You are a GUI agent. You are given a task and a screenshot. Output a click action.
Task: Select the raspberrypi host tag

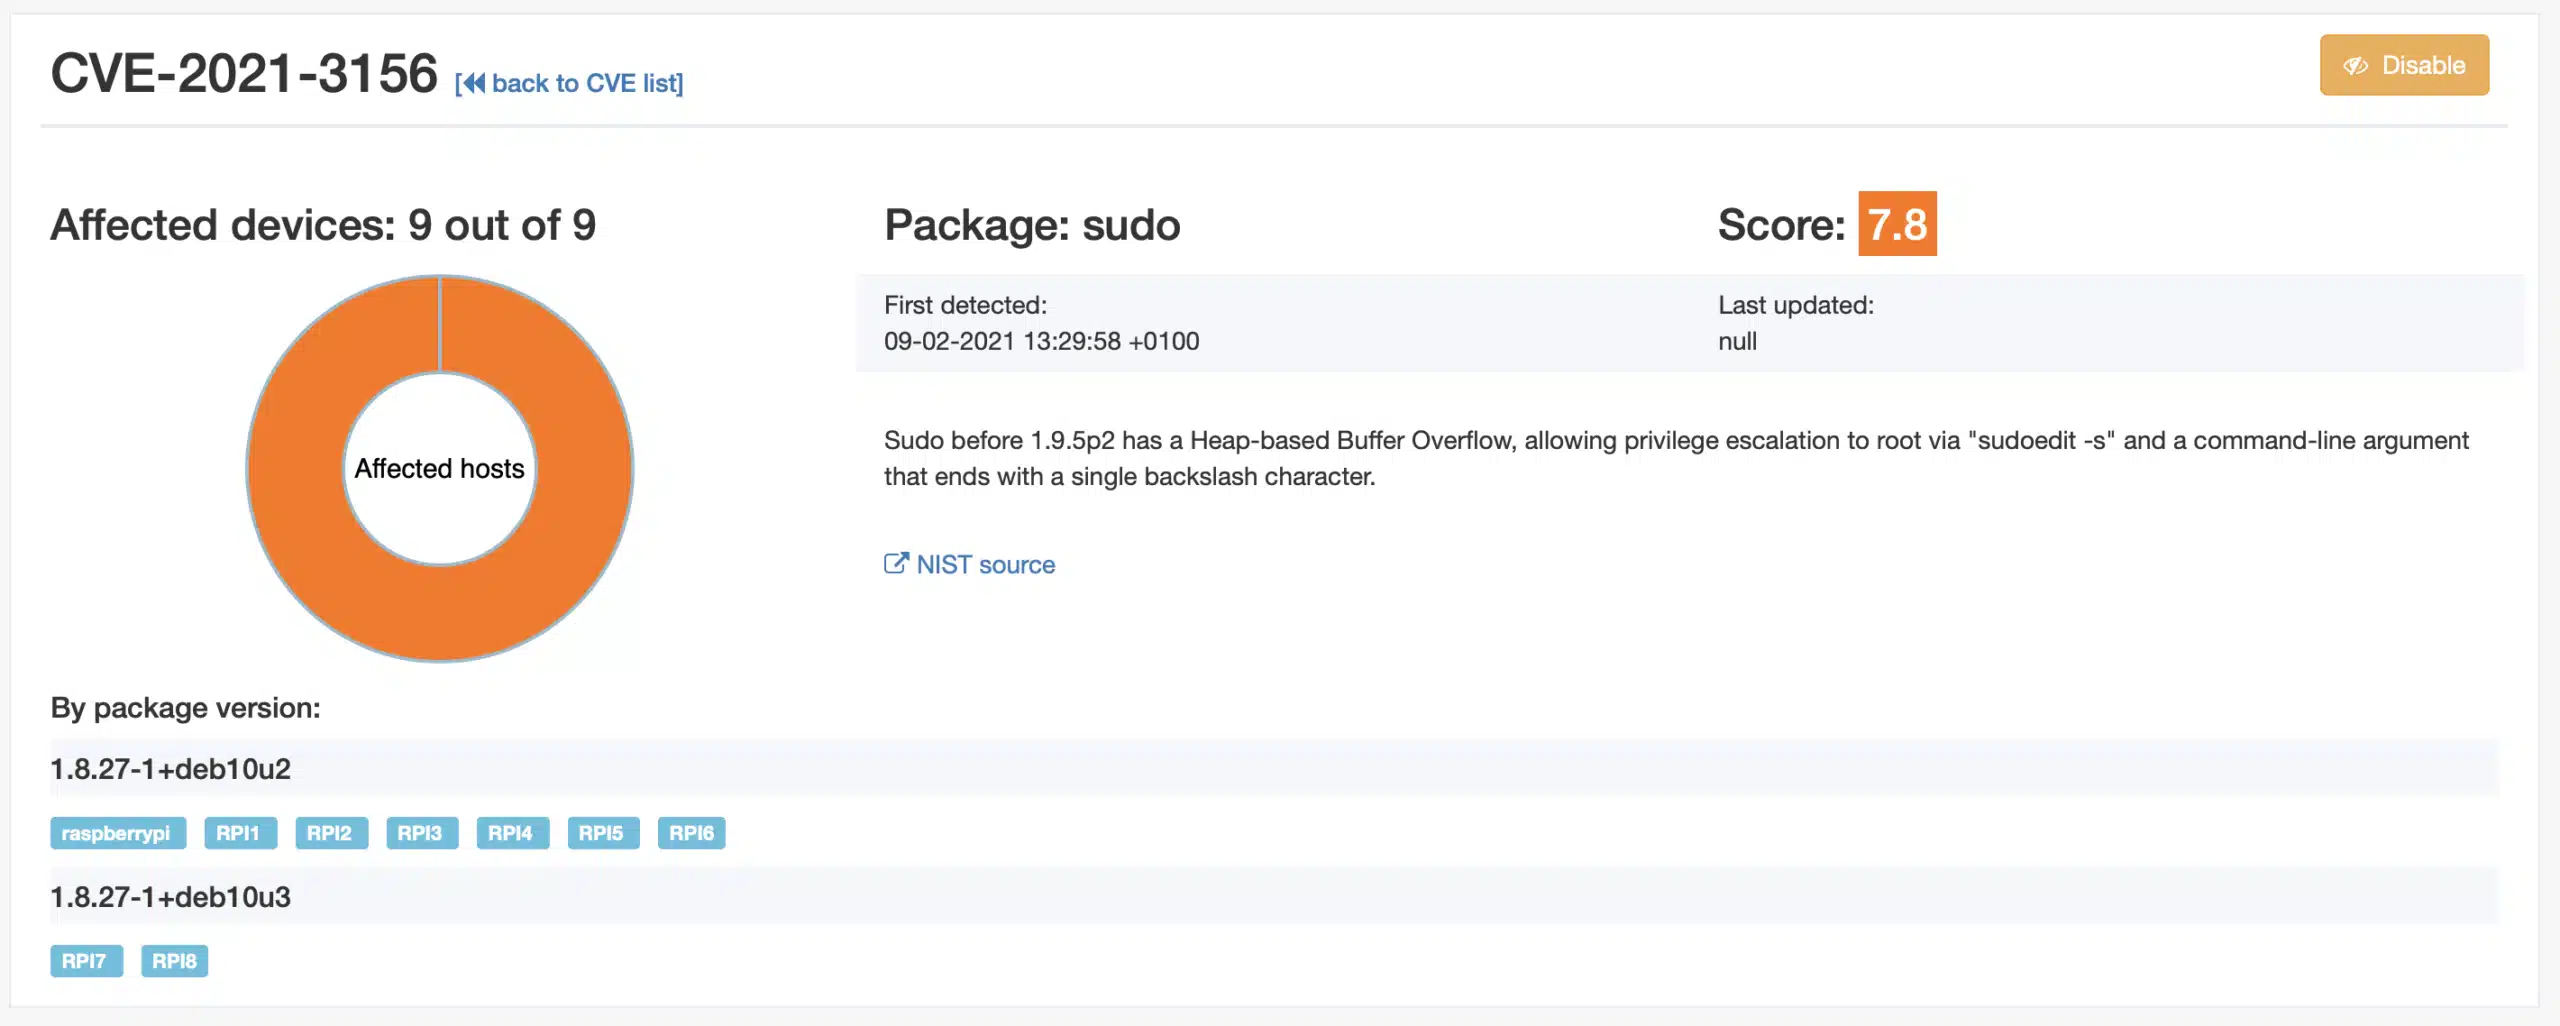117,833
